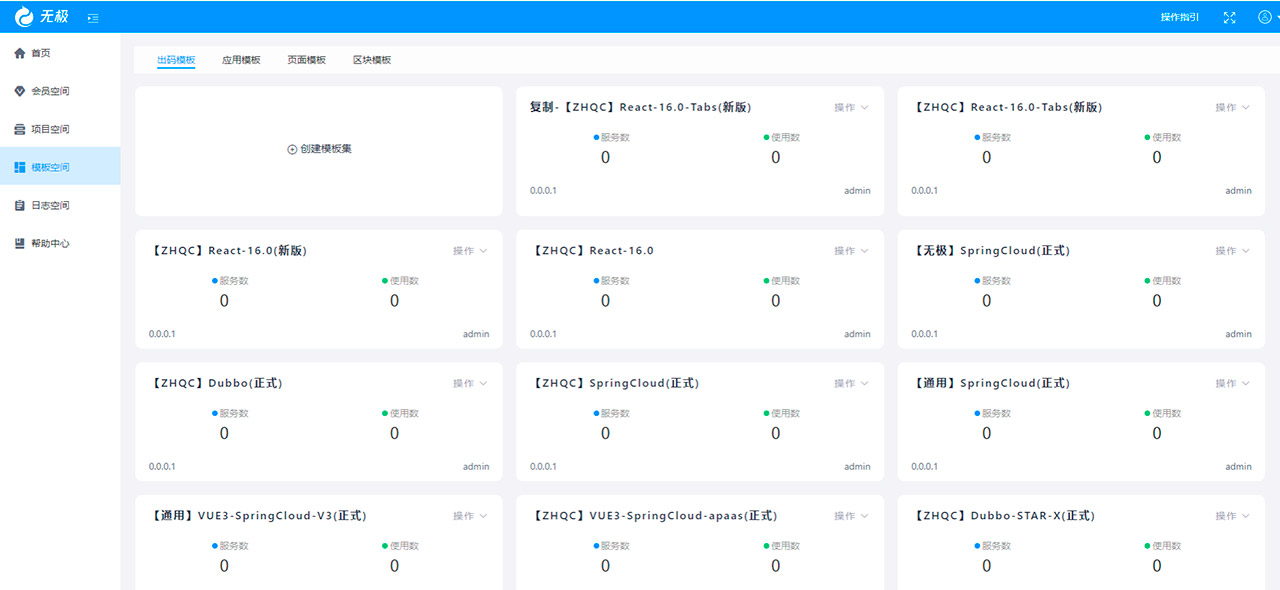Expand 操作 on 【无极】SpringCloud(正式) card
1280x590 pixels.
tap(1232, 251)
